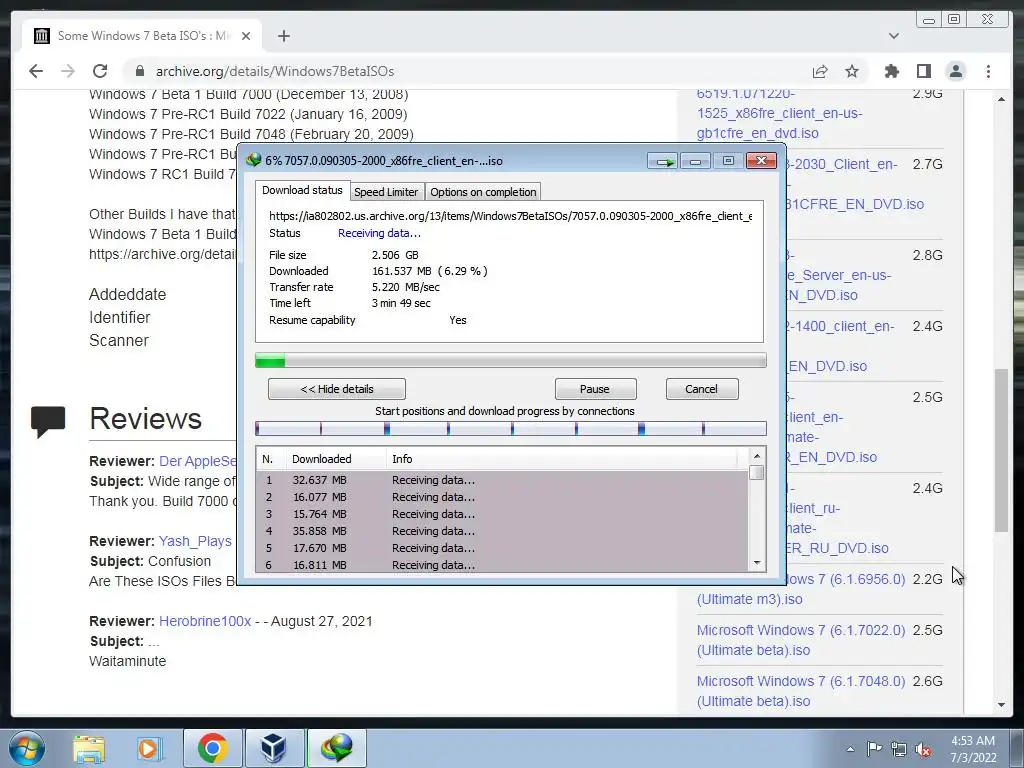Open the Windows Start orb

pyautogui.click(x=27, y=748)
